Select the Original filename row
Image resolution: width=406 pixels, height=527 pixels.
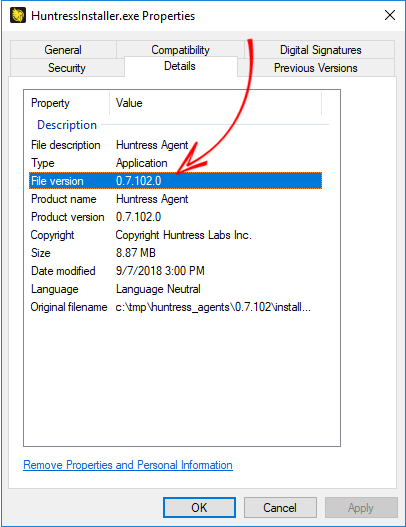point(175,307)
